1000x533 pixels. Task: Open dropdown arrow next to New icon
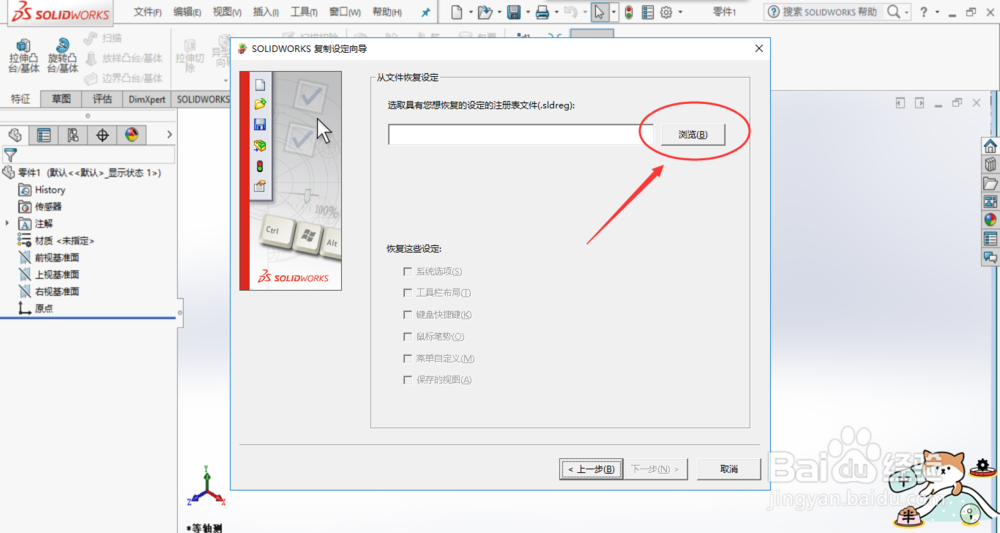471,12
